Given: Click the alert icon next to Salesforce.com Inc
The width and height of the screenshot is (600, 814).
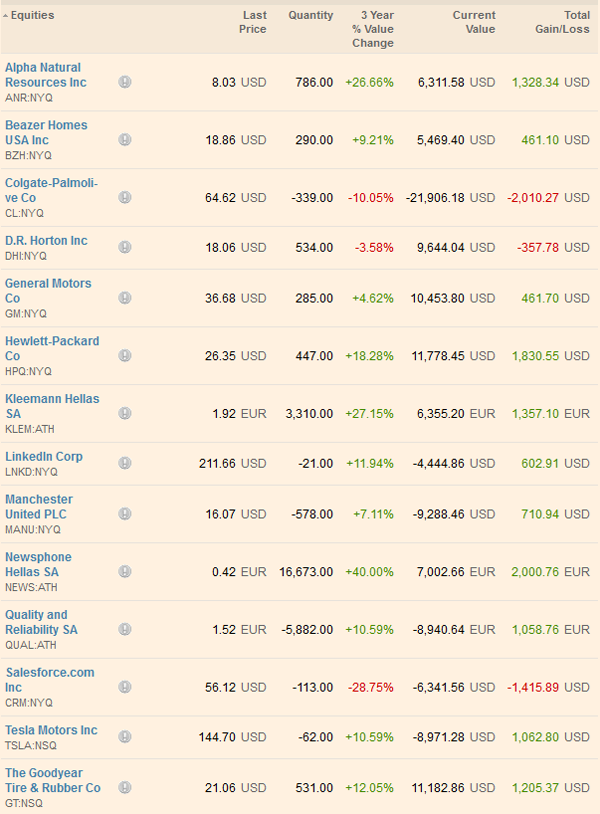Looking at the screenshot, I should (x=125, y=687).
